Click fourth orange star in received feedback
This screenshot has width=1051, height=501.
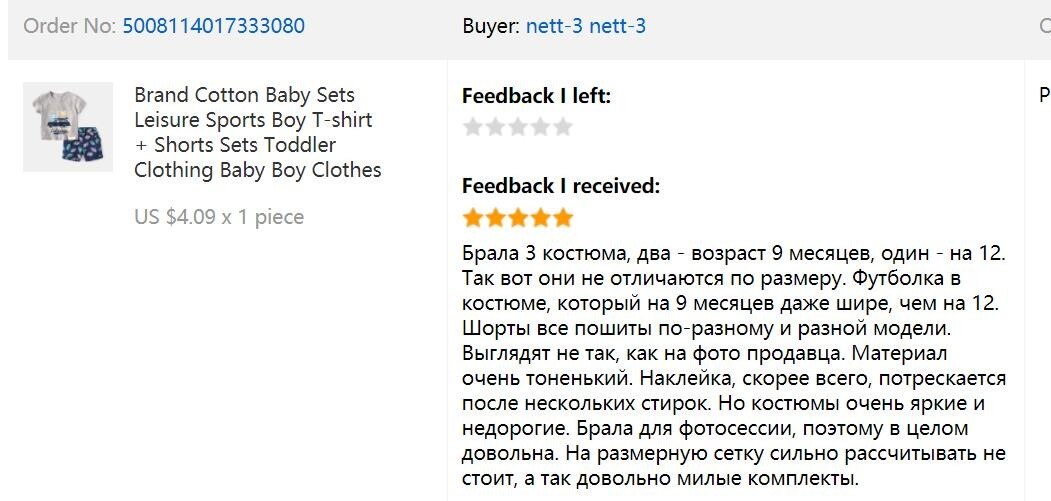point(540,217)
